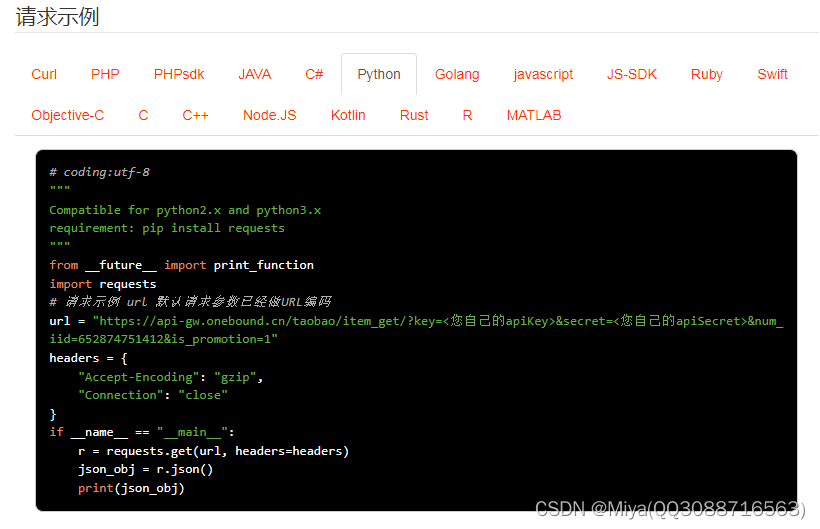The image size is (820, 529).
Task: Click the 'Compatible for python2.x and python3.x' line
Action: click(x=185, y=210)
